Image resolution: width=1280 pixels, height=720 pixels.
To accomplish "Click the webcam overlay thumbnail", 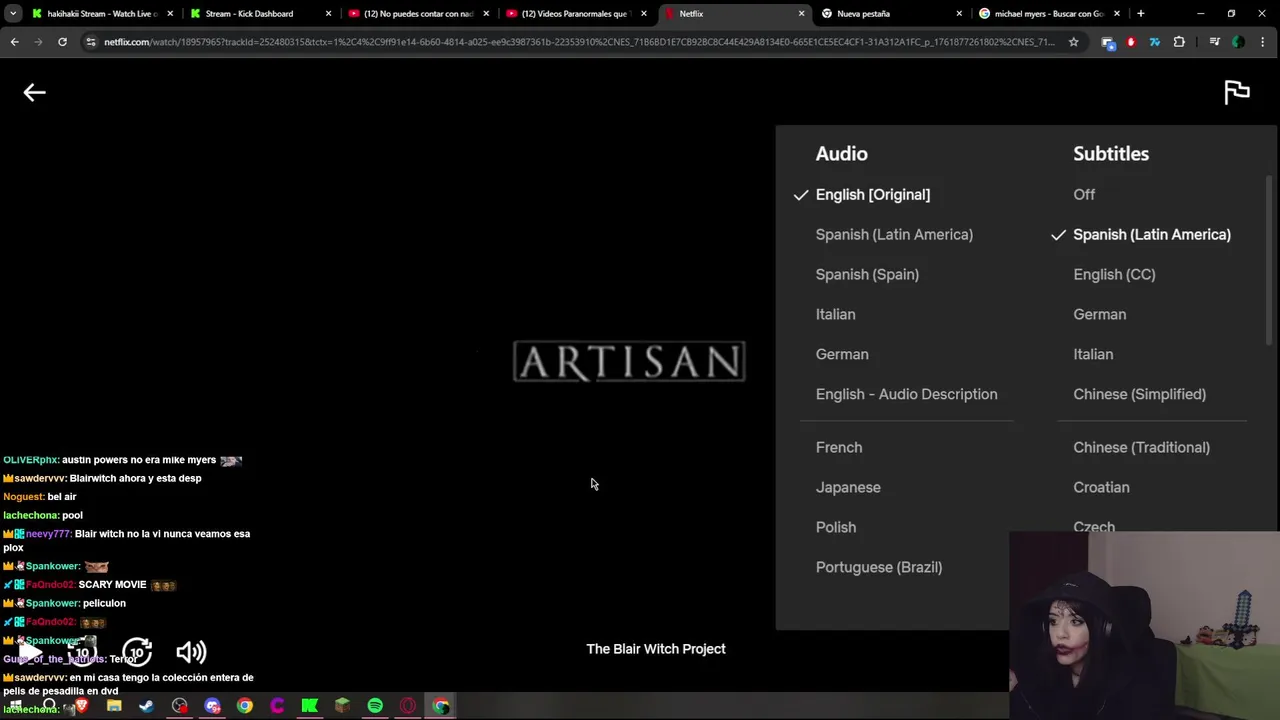I will 1144,625.
